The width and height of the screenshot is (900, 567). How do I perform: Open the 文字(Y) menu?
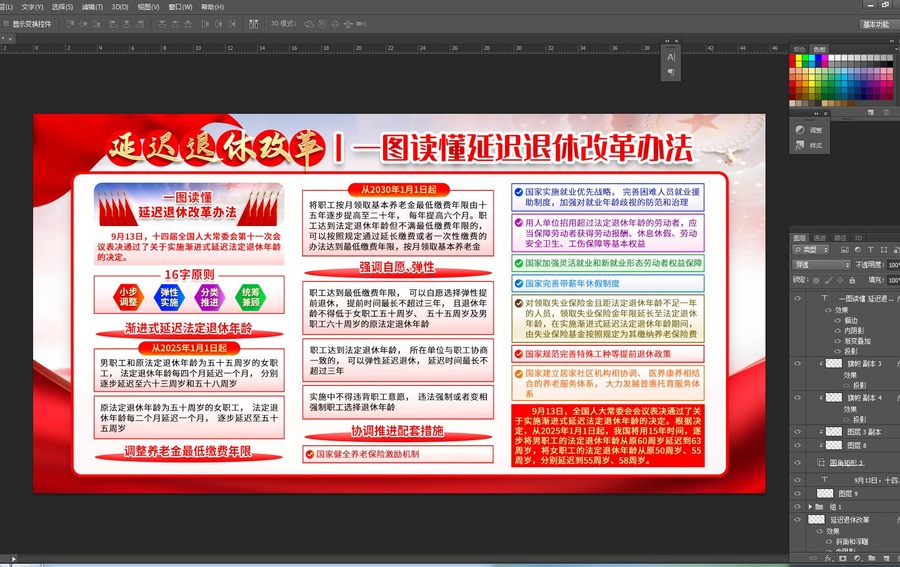32,7
